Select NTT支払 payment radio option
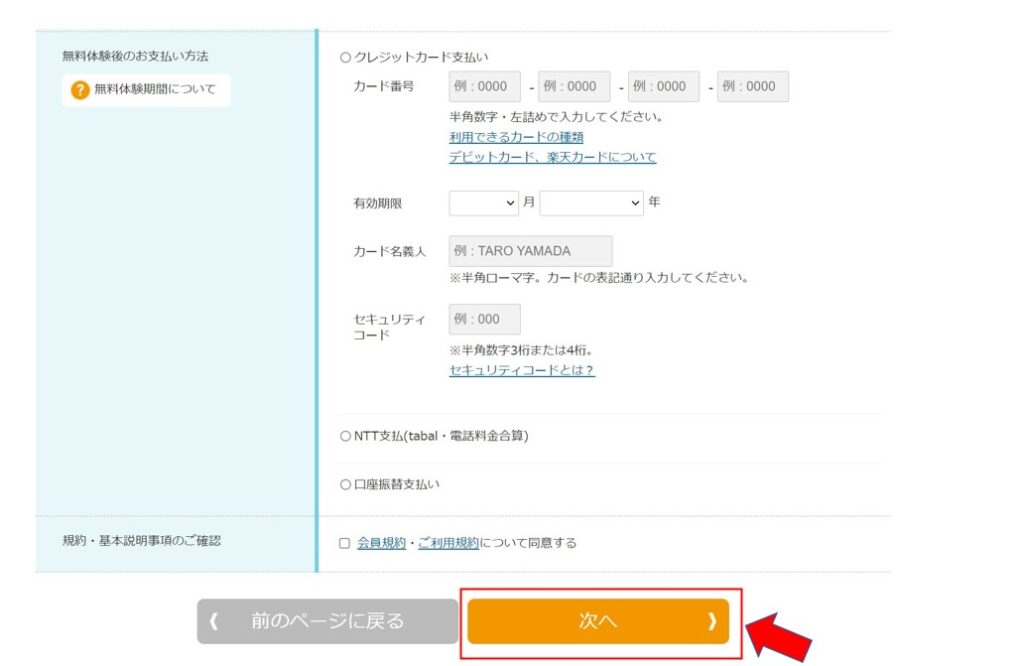This screenshot has width=1024, height=666. [x=346, y=436]
